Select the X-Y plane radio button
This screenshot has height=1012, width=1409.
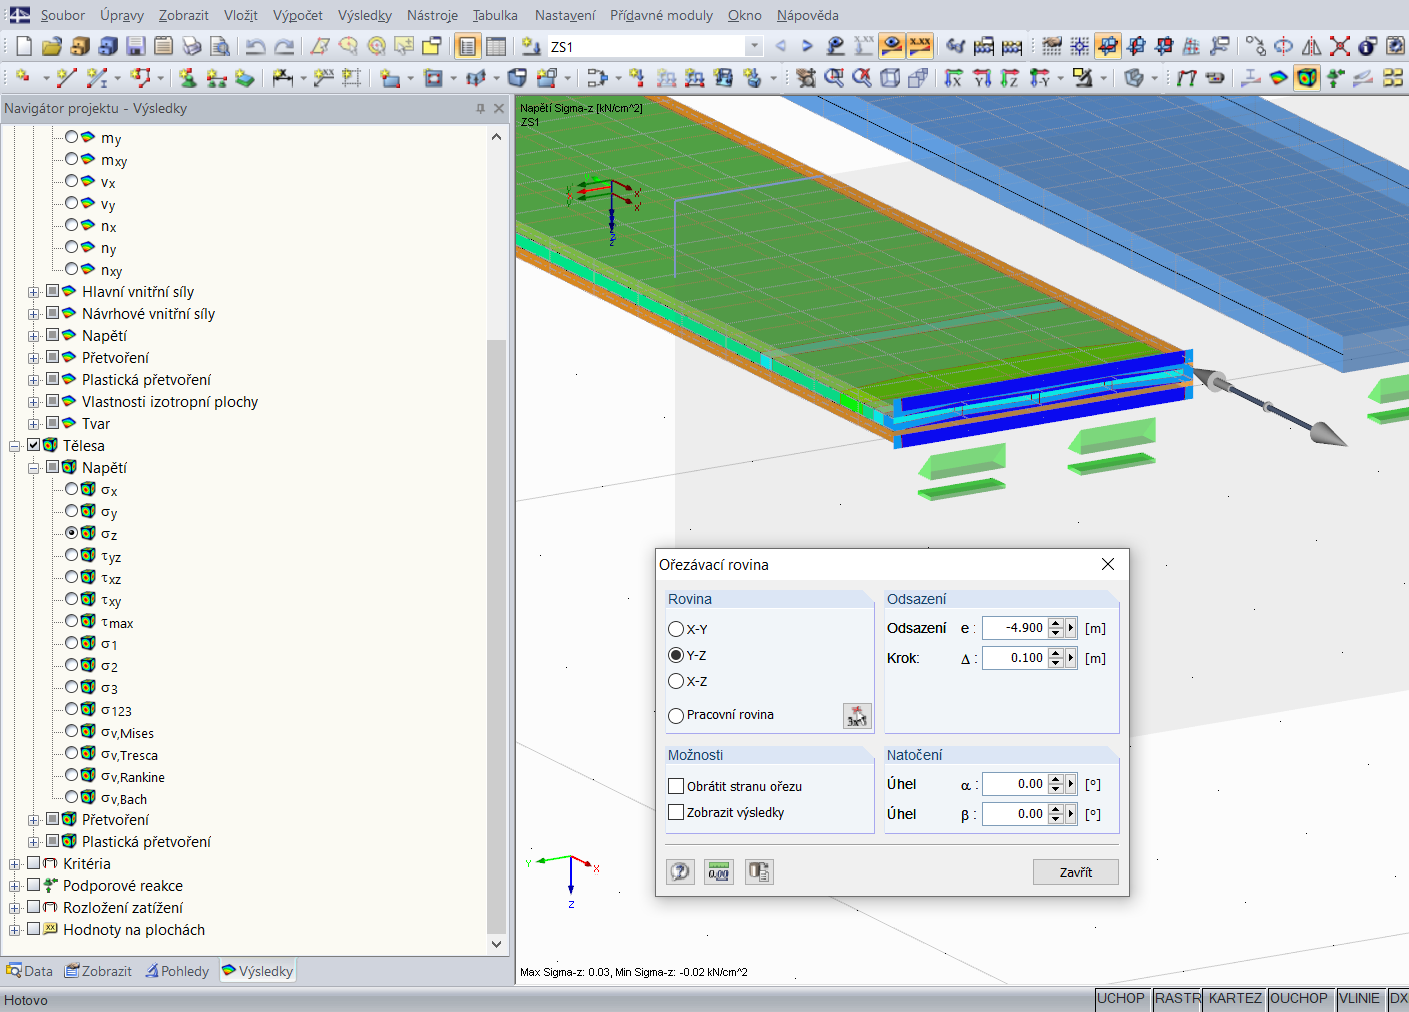[x=676, y=629]
